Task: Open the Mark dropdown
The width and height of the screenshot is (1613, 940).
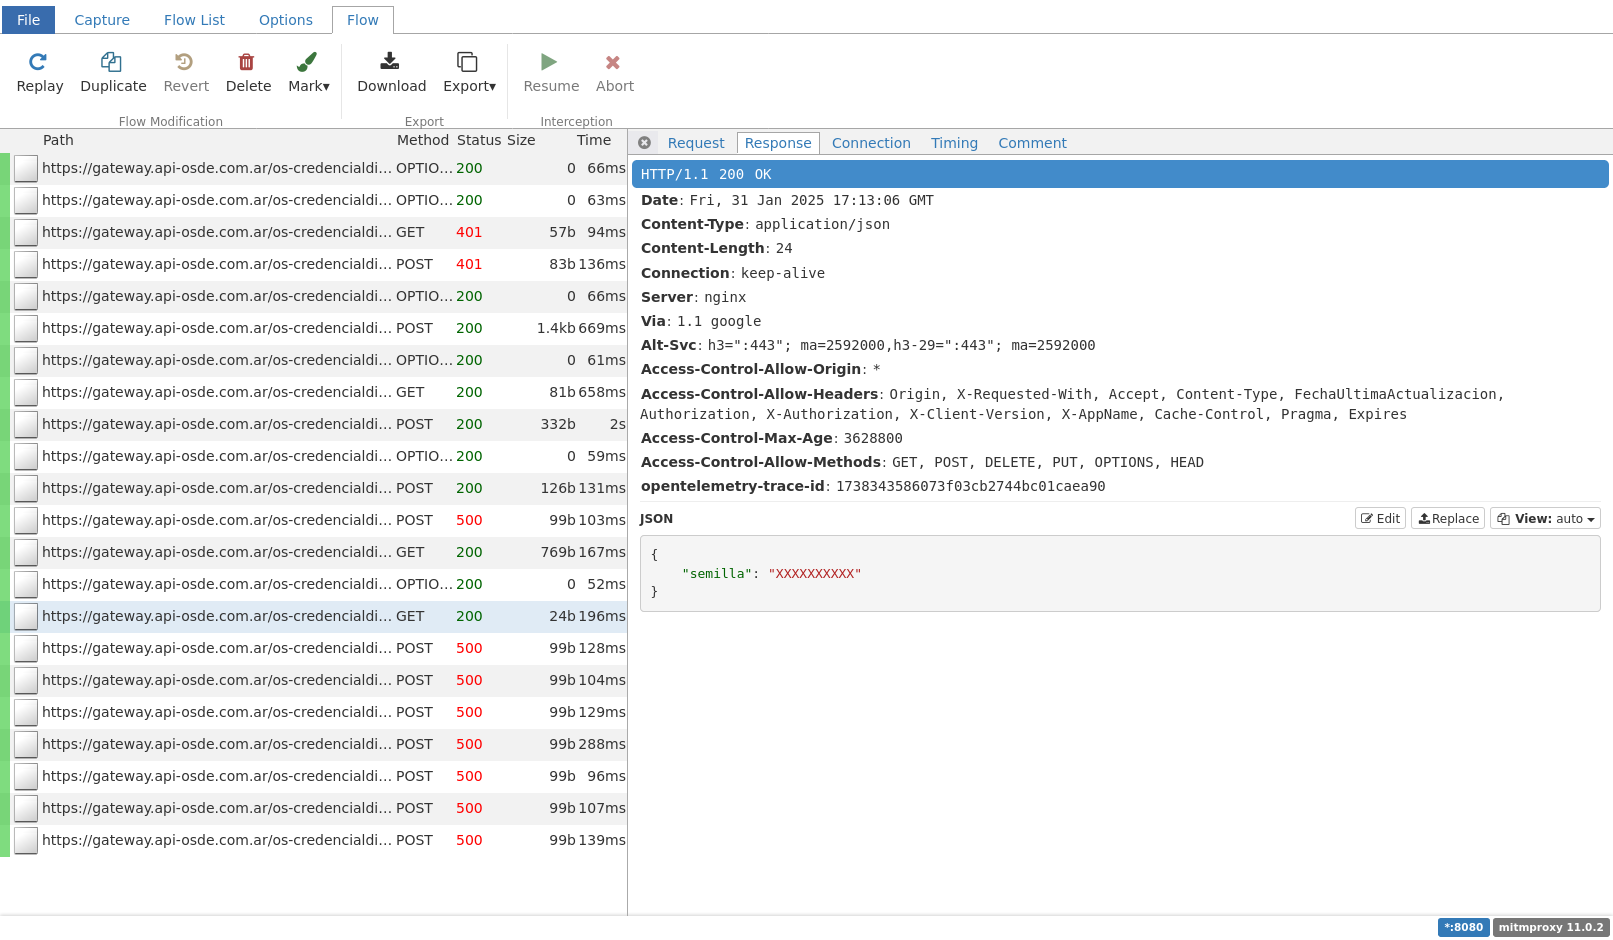Action: pyautogui.click(x=309, y=73)
